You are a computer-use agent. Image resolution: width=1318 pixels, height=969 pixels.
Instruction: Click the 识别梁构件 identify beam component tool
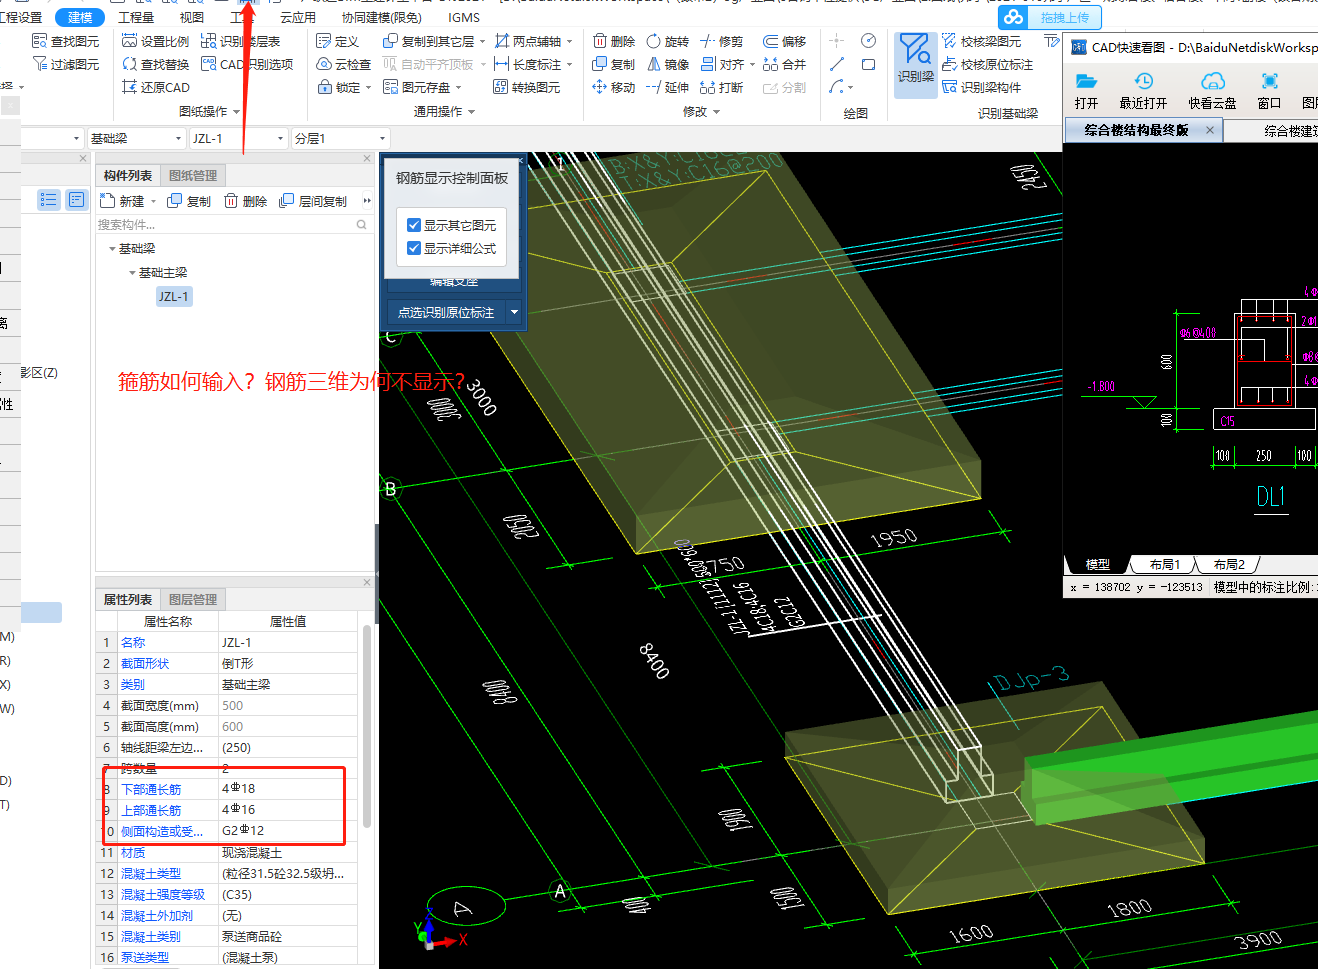coord(982,87)
